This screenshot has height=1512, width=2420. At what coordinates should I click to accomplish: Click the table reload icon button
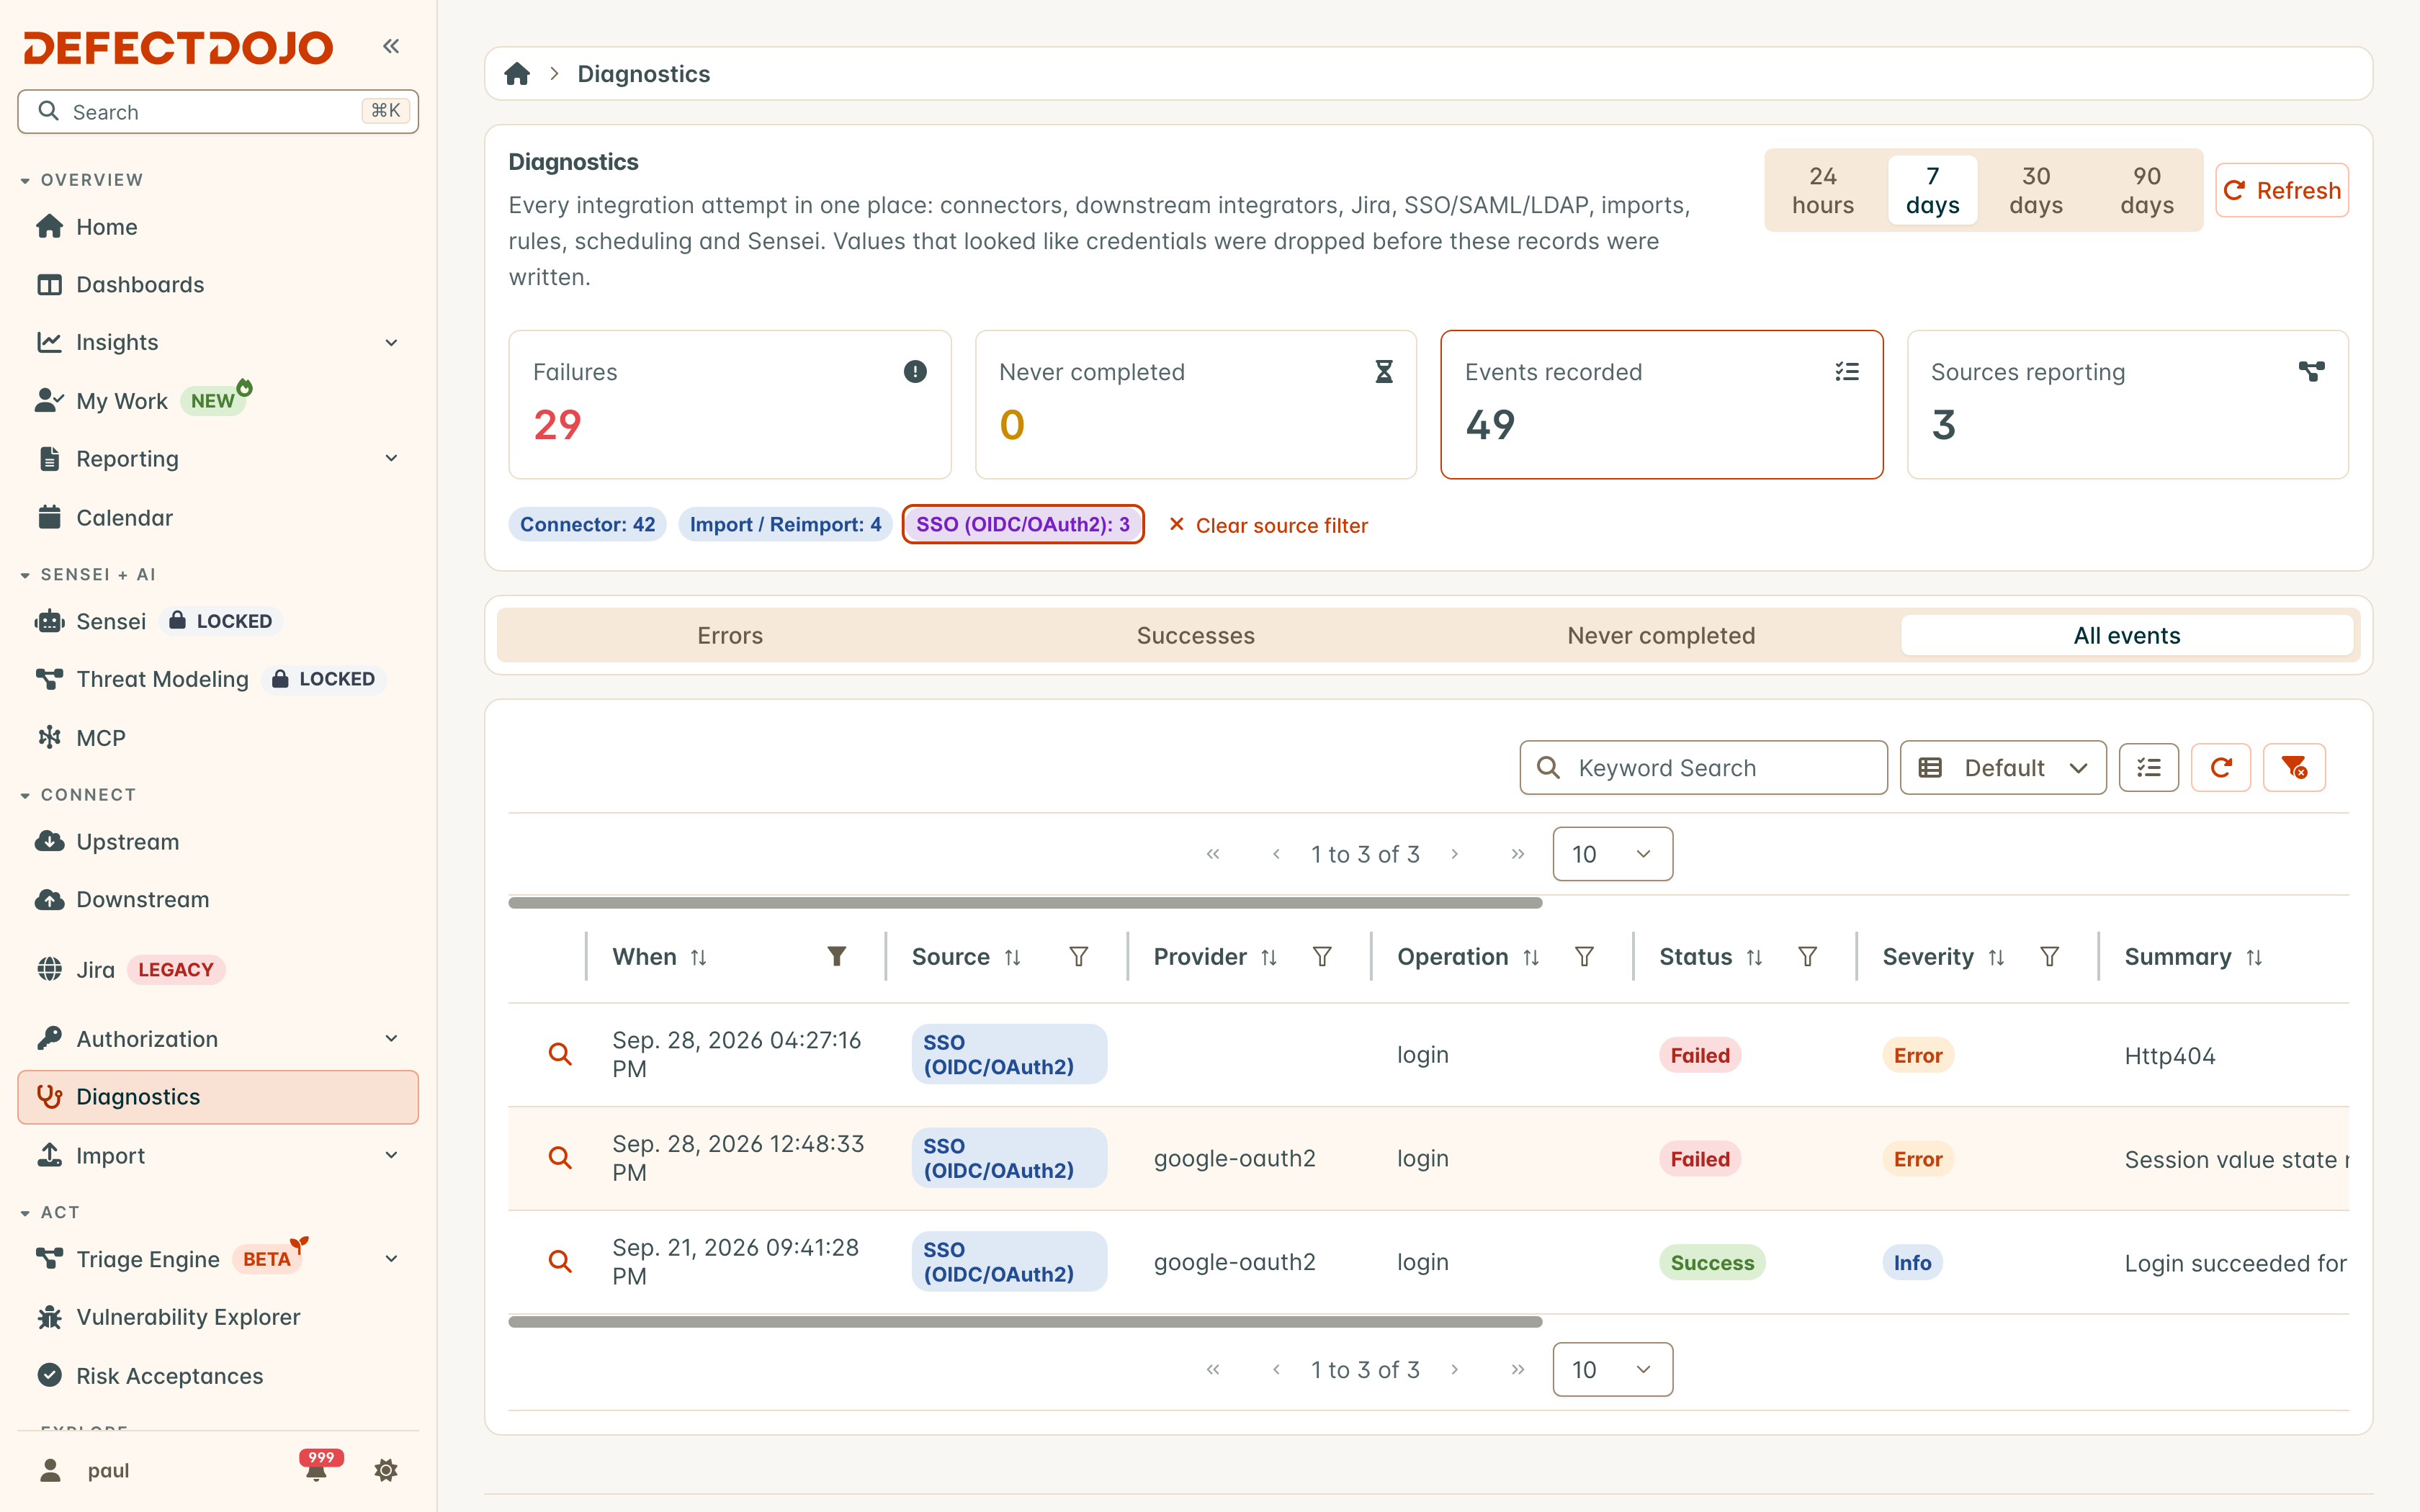coord(2221,768)
